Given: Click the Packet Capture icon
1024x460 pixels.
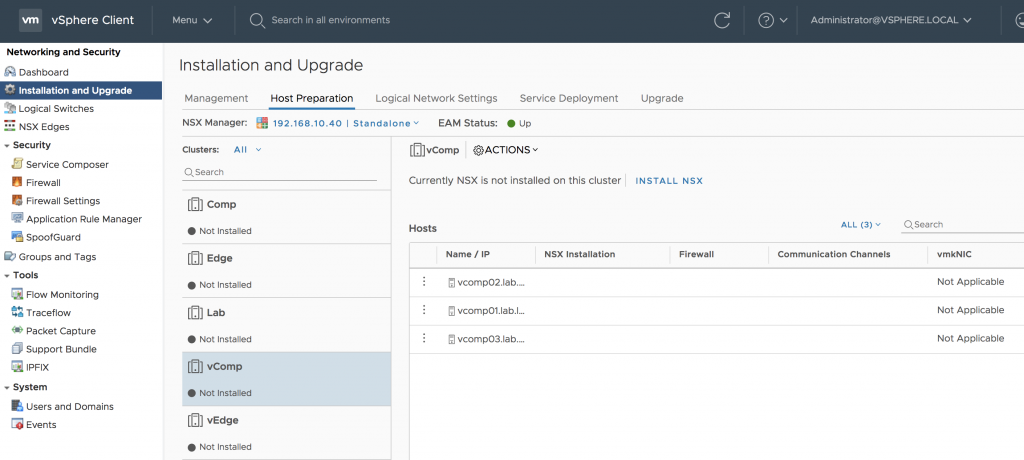Looking at the screenshot, I should coord(18,331).
